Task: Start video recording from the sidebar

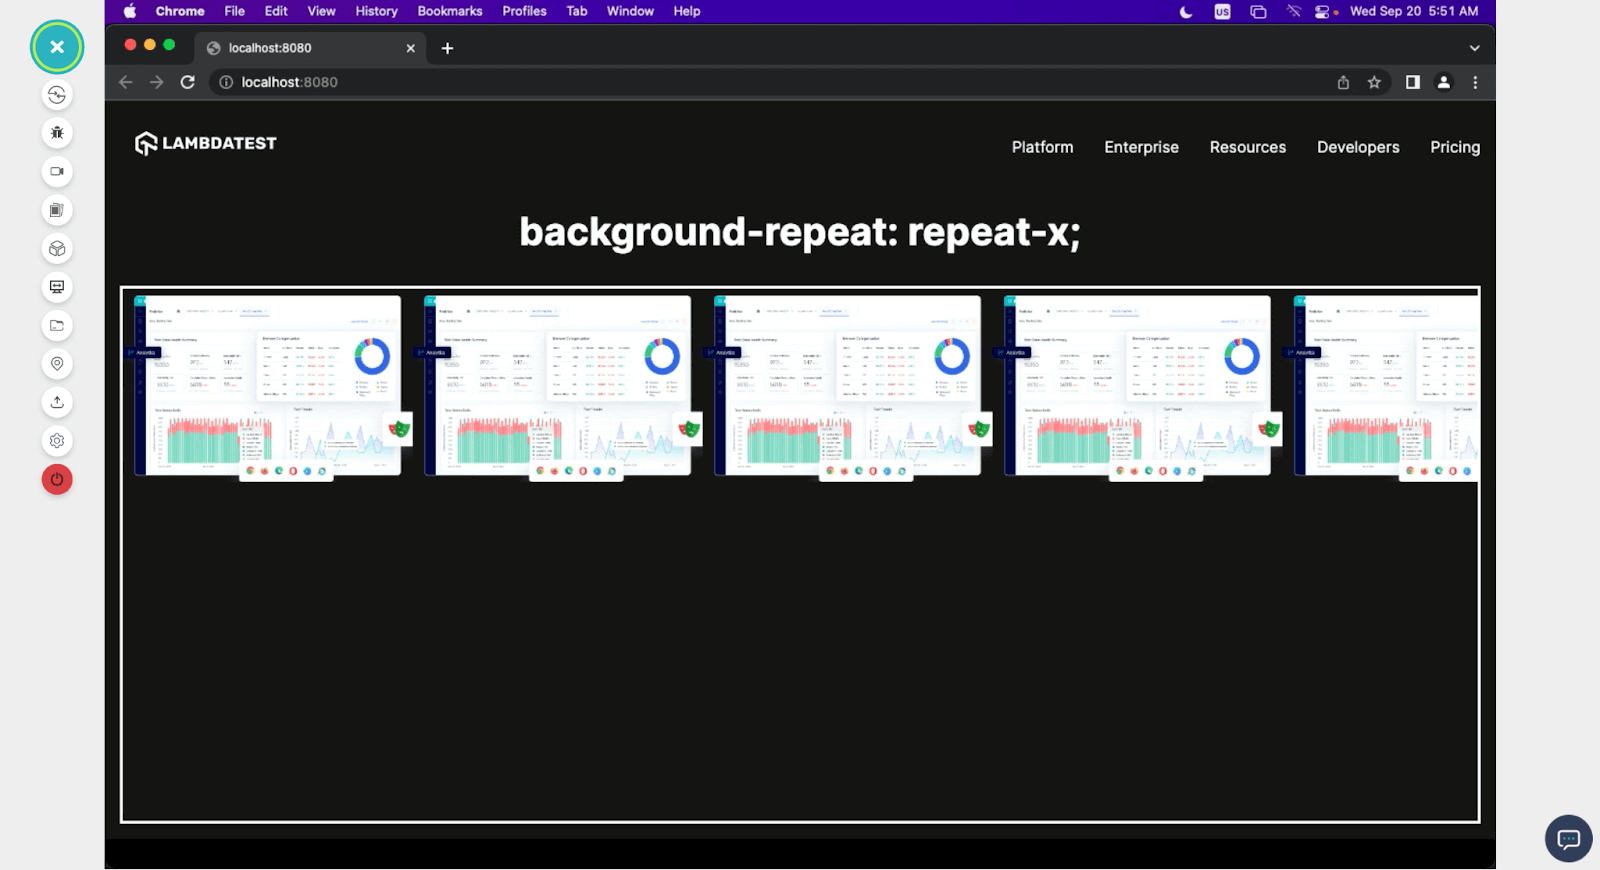Action: point(57,172)
